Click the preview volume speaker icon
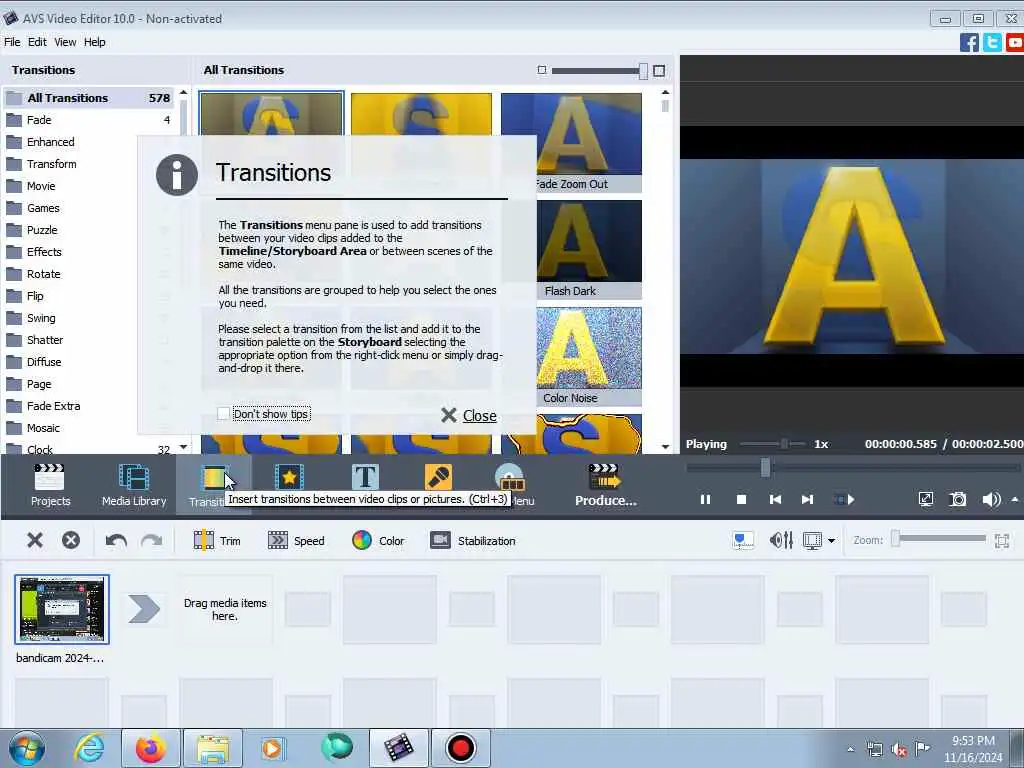Viewport: 1024px width, 768px height. pyautogui.click(x=991, y=500)
